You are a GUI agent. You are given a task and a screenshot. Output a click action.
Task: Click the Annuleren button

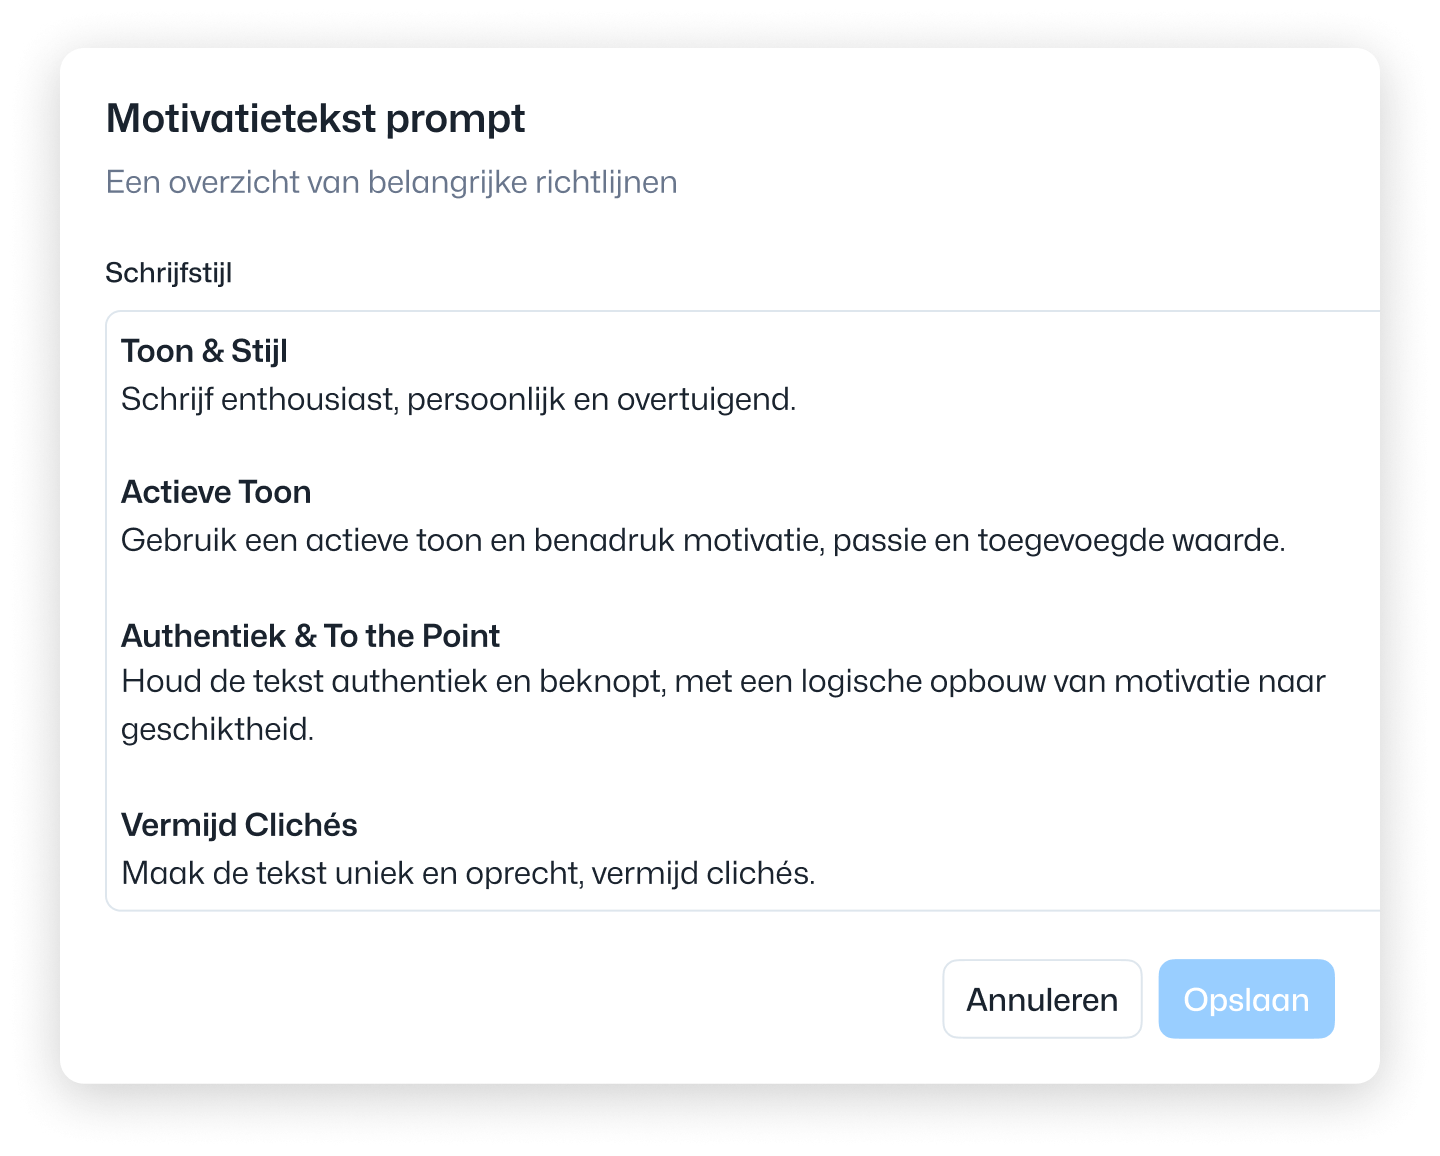click(1042, 999)
